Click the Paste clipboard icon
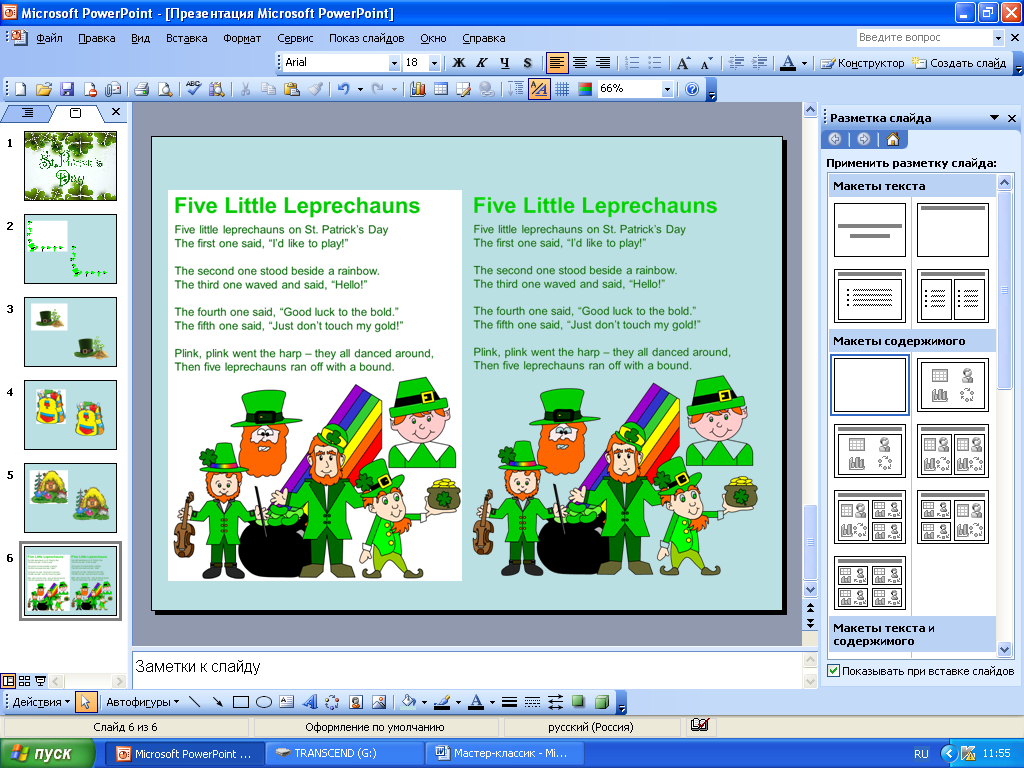This screenshot has width=1024, height=768. click(x=291, y=89)
